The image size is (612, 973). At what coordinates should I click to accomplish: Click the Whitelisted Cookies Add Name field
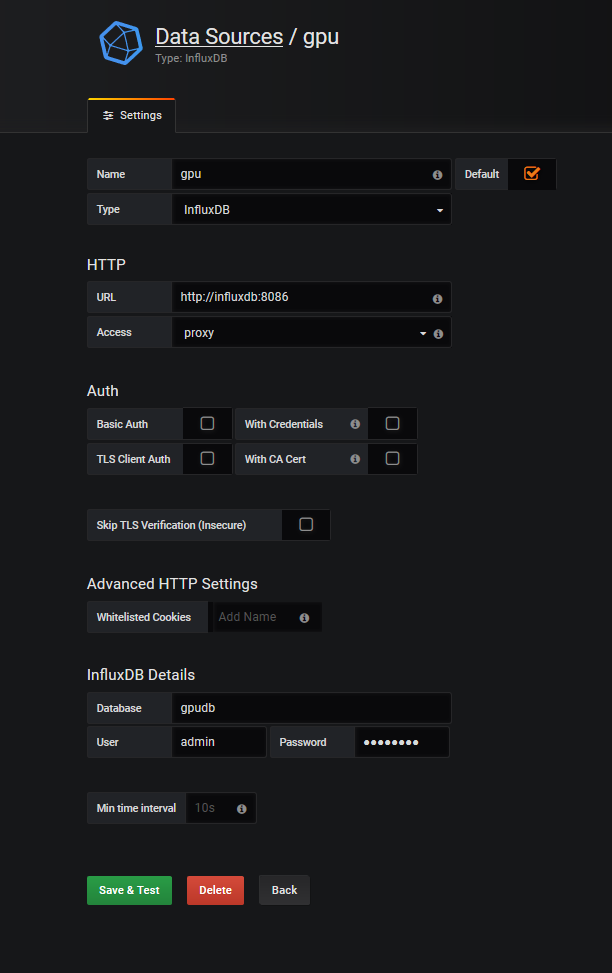tap(267, 617)
